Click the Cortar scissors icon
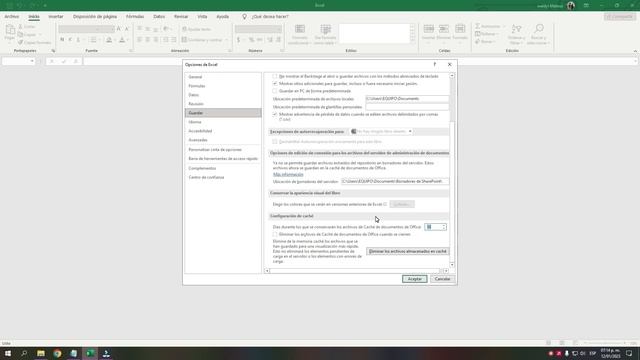This screenshot has height=360, width=640. (x=20, y=27)
